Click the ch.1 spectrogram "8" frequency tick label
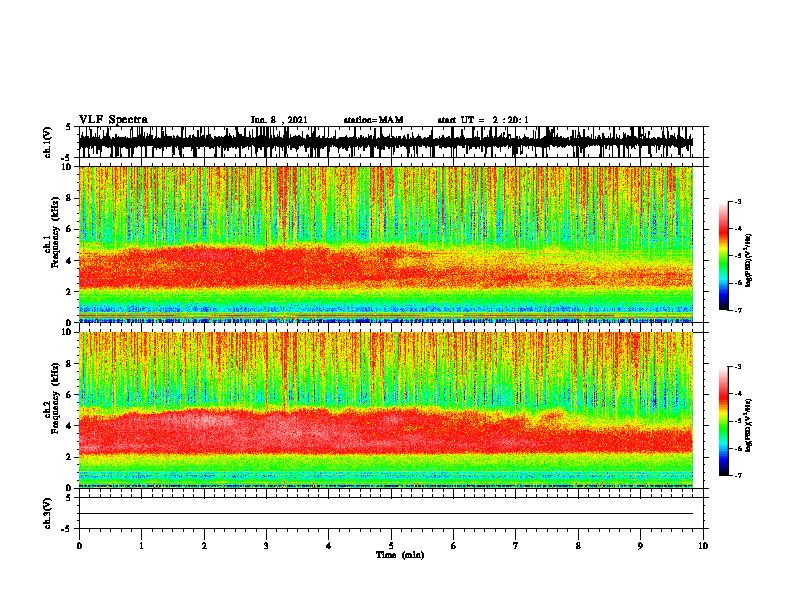This screenshot has width=792, height=612. click(70, 198)
